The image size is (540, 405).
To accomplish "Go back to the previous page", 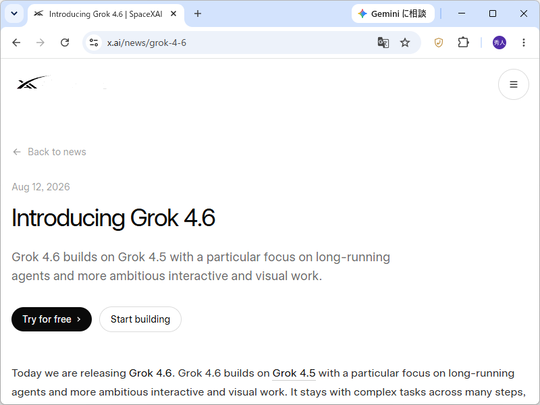I will [x=16, y=43].
